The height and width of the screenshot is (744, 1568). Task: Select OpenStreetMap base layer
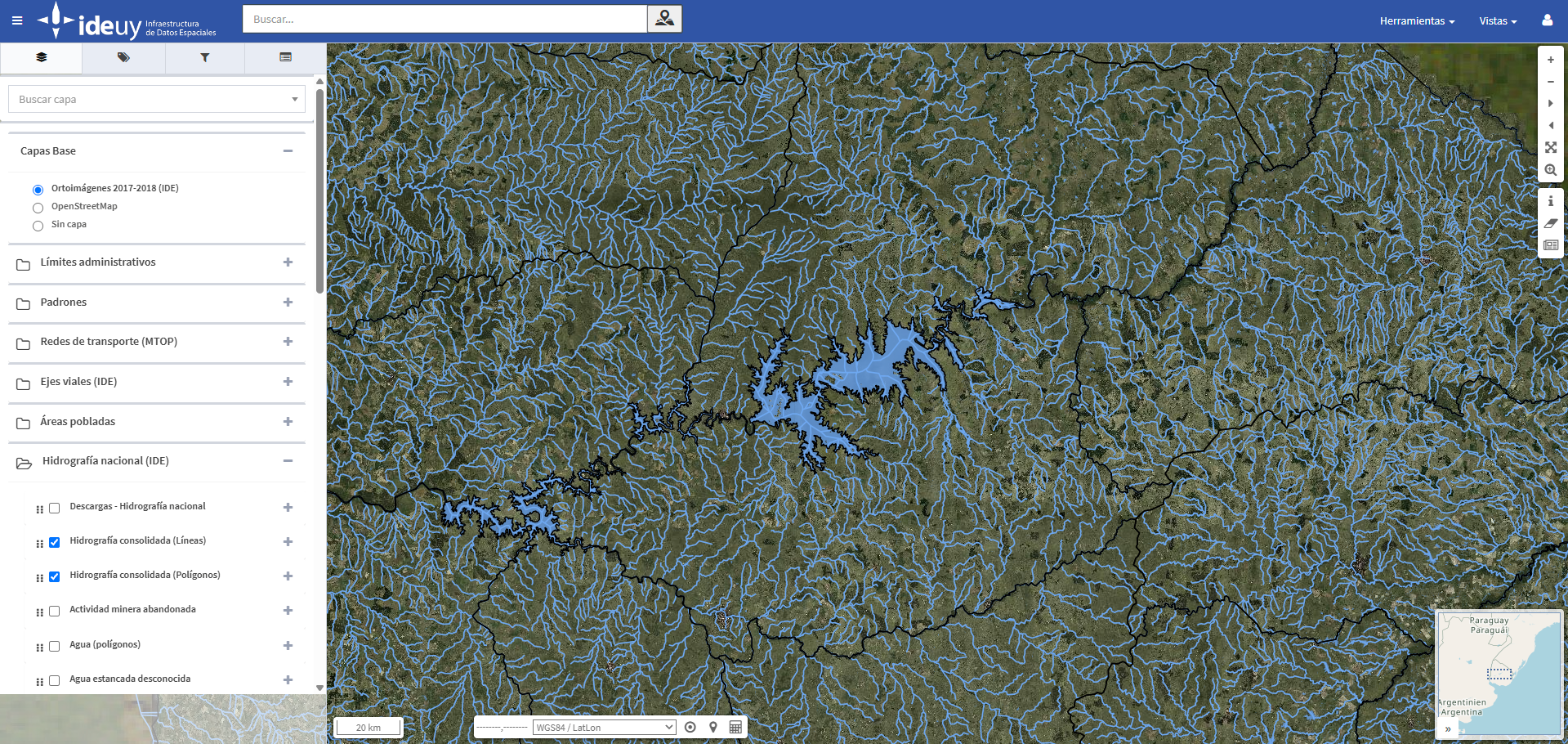[x=38, y=207]
